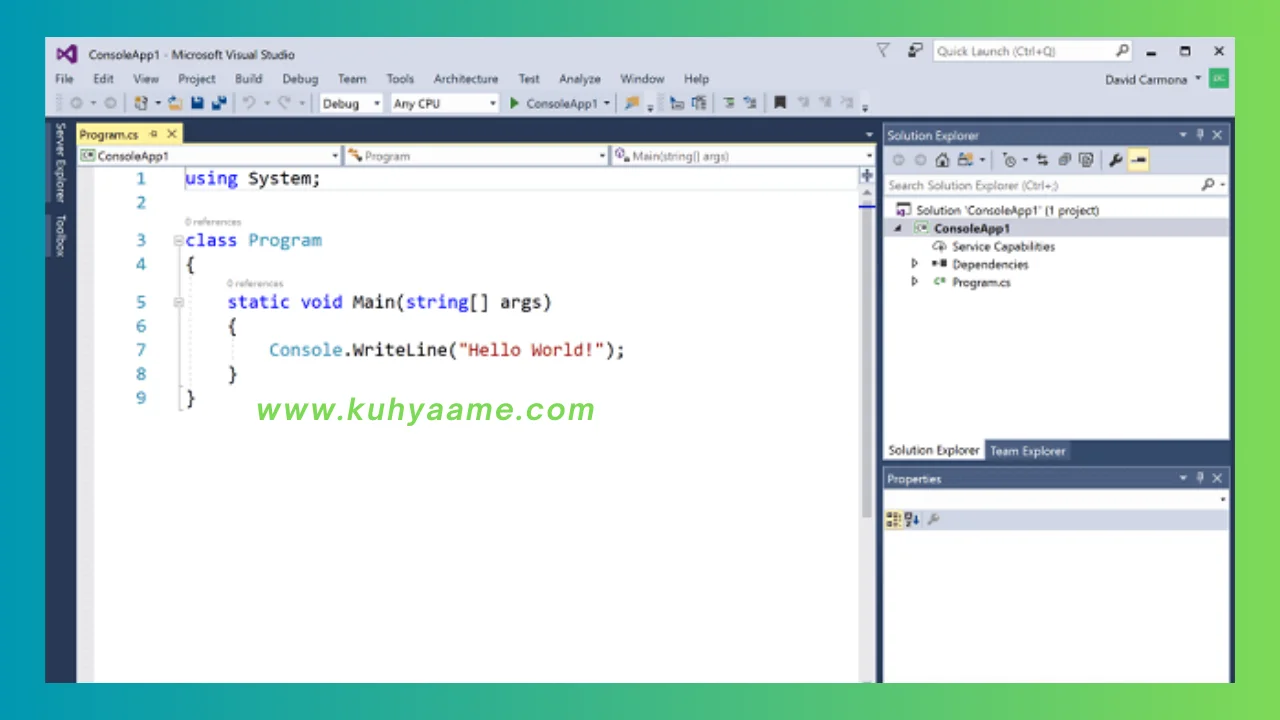Toggle Categorized view in Properties panel

click(894, 519)
